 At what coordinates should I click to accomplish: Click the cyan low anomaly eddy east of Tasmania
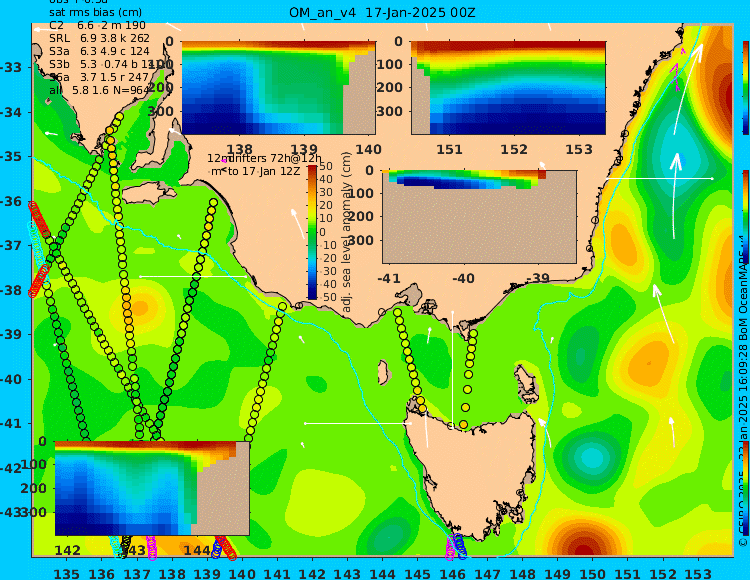pyautogui.click(x=592, y=458)
